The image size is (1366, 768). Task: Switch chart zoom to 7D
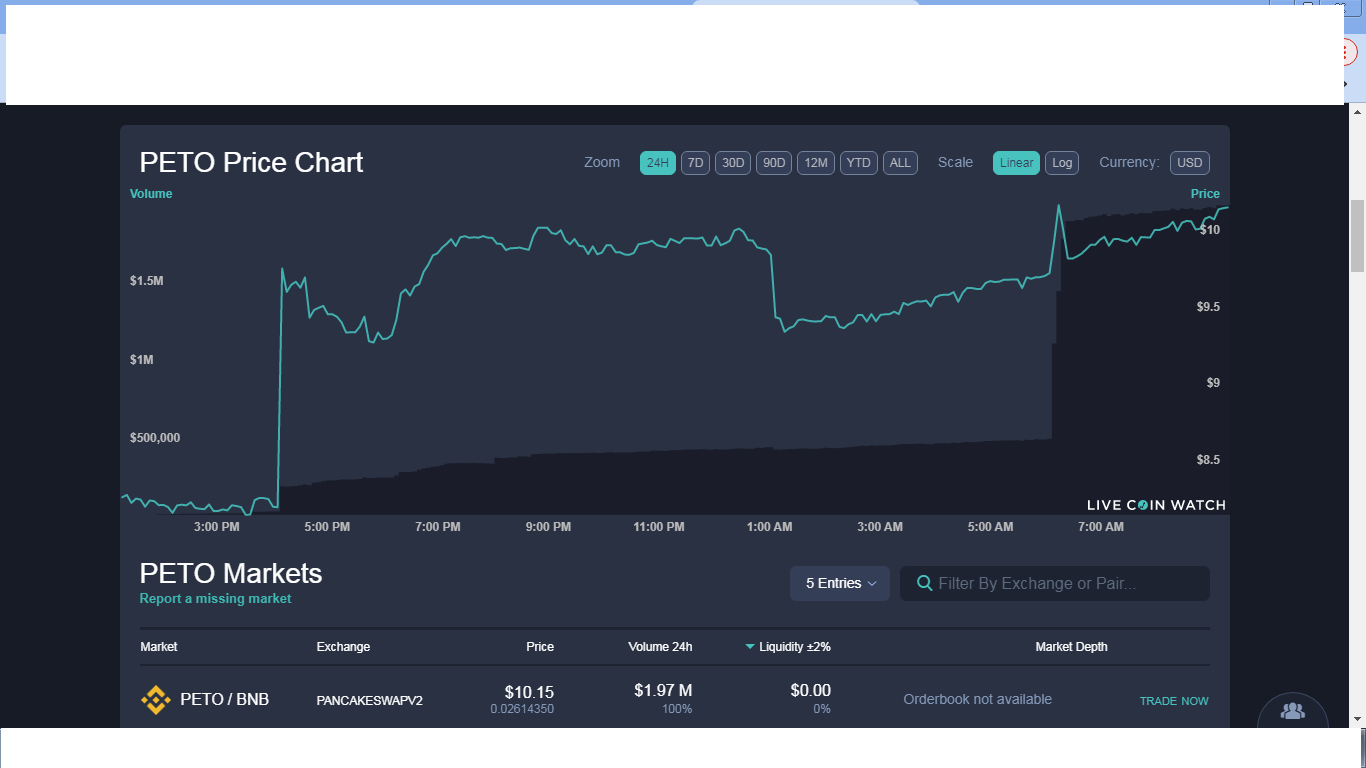[696, 163]
